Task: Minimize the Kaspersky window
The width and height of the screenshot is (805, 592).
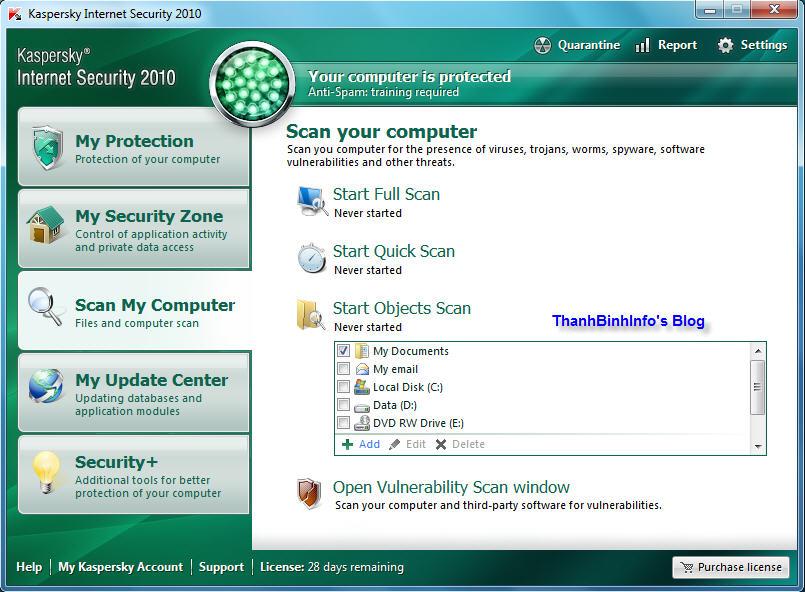Action: point(710,10)
